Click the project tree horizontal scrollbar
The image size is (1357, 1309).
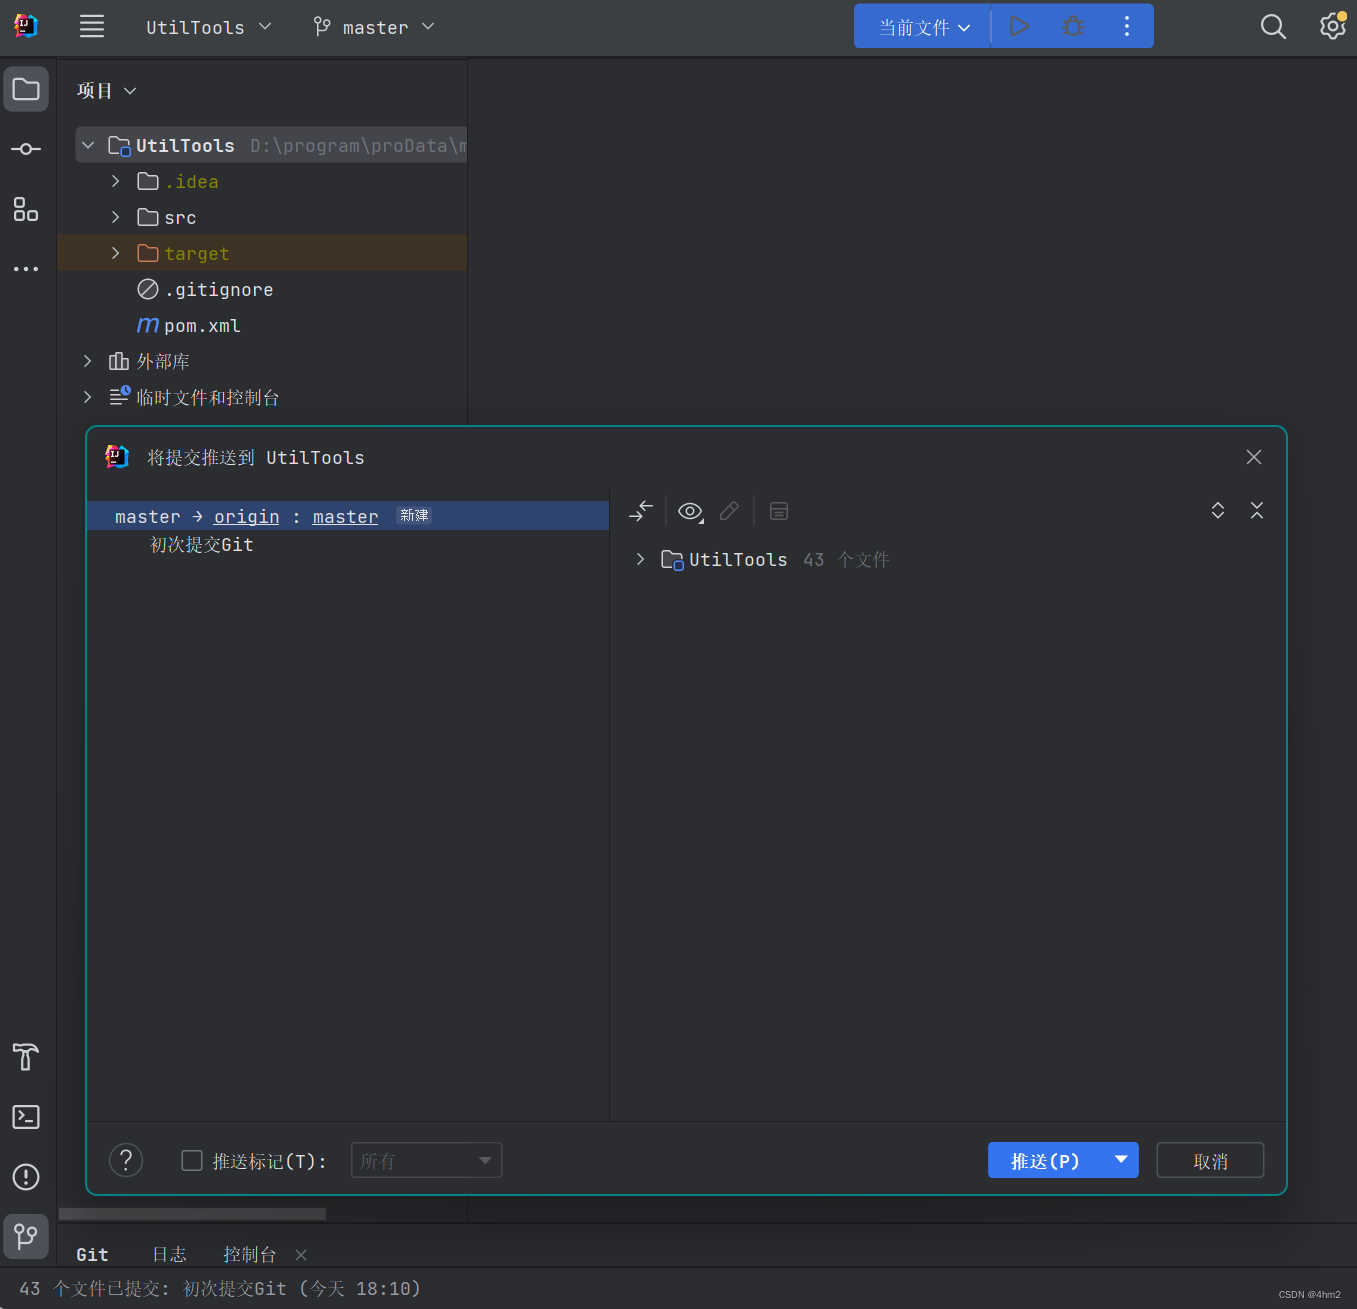pyautogui.click(x=192, y=1213)
